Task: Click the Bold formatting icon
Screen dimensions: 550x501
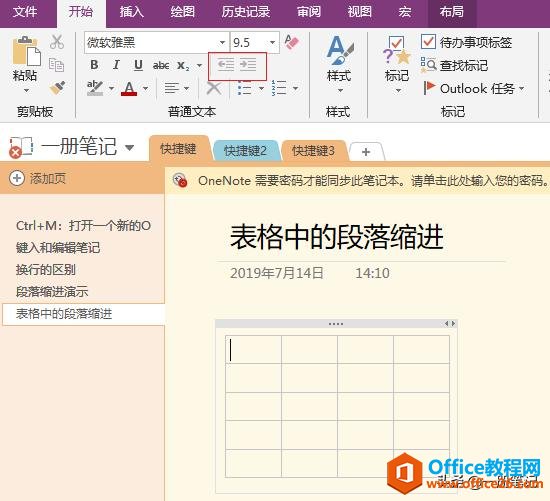Action: coord(94,65)
